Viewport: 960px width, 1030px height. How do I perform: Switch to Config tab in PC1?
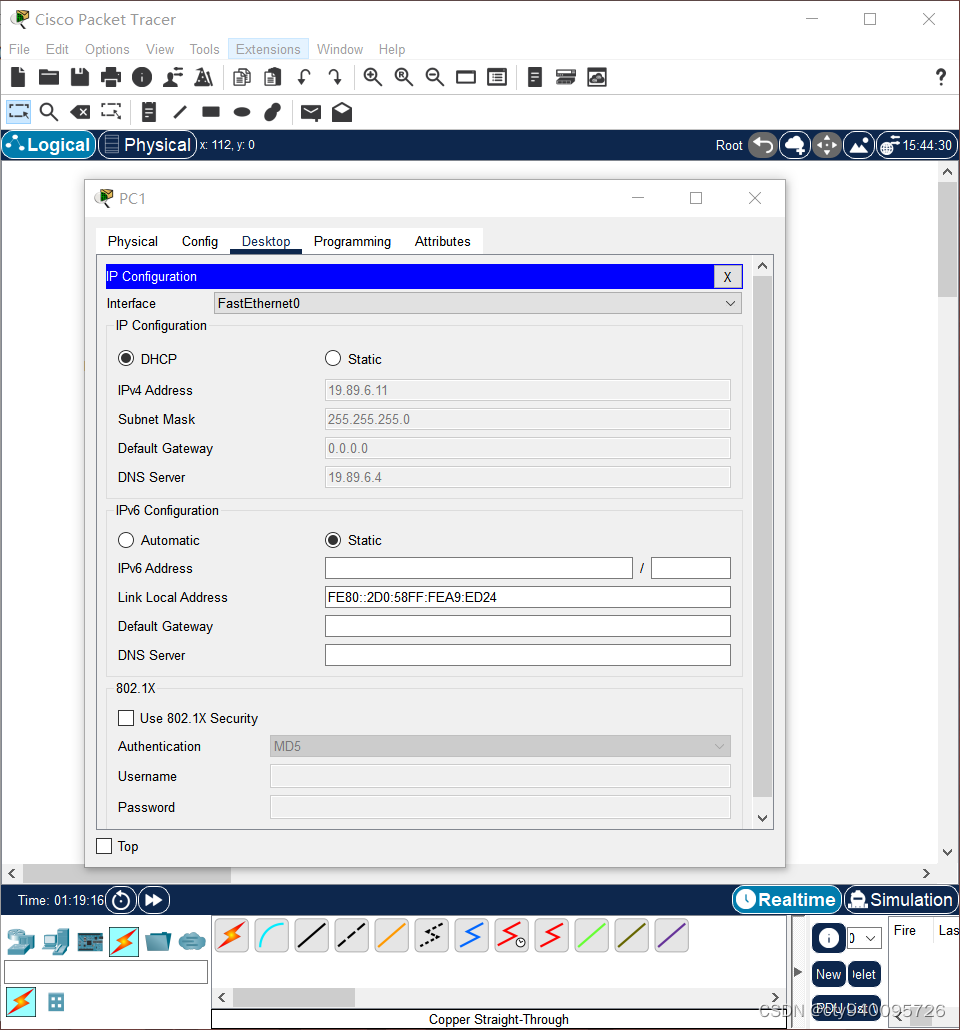[x=200, y=241]
